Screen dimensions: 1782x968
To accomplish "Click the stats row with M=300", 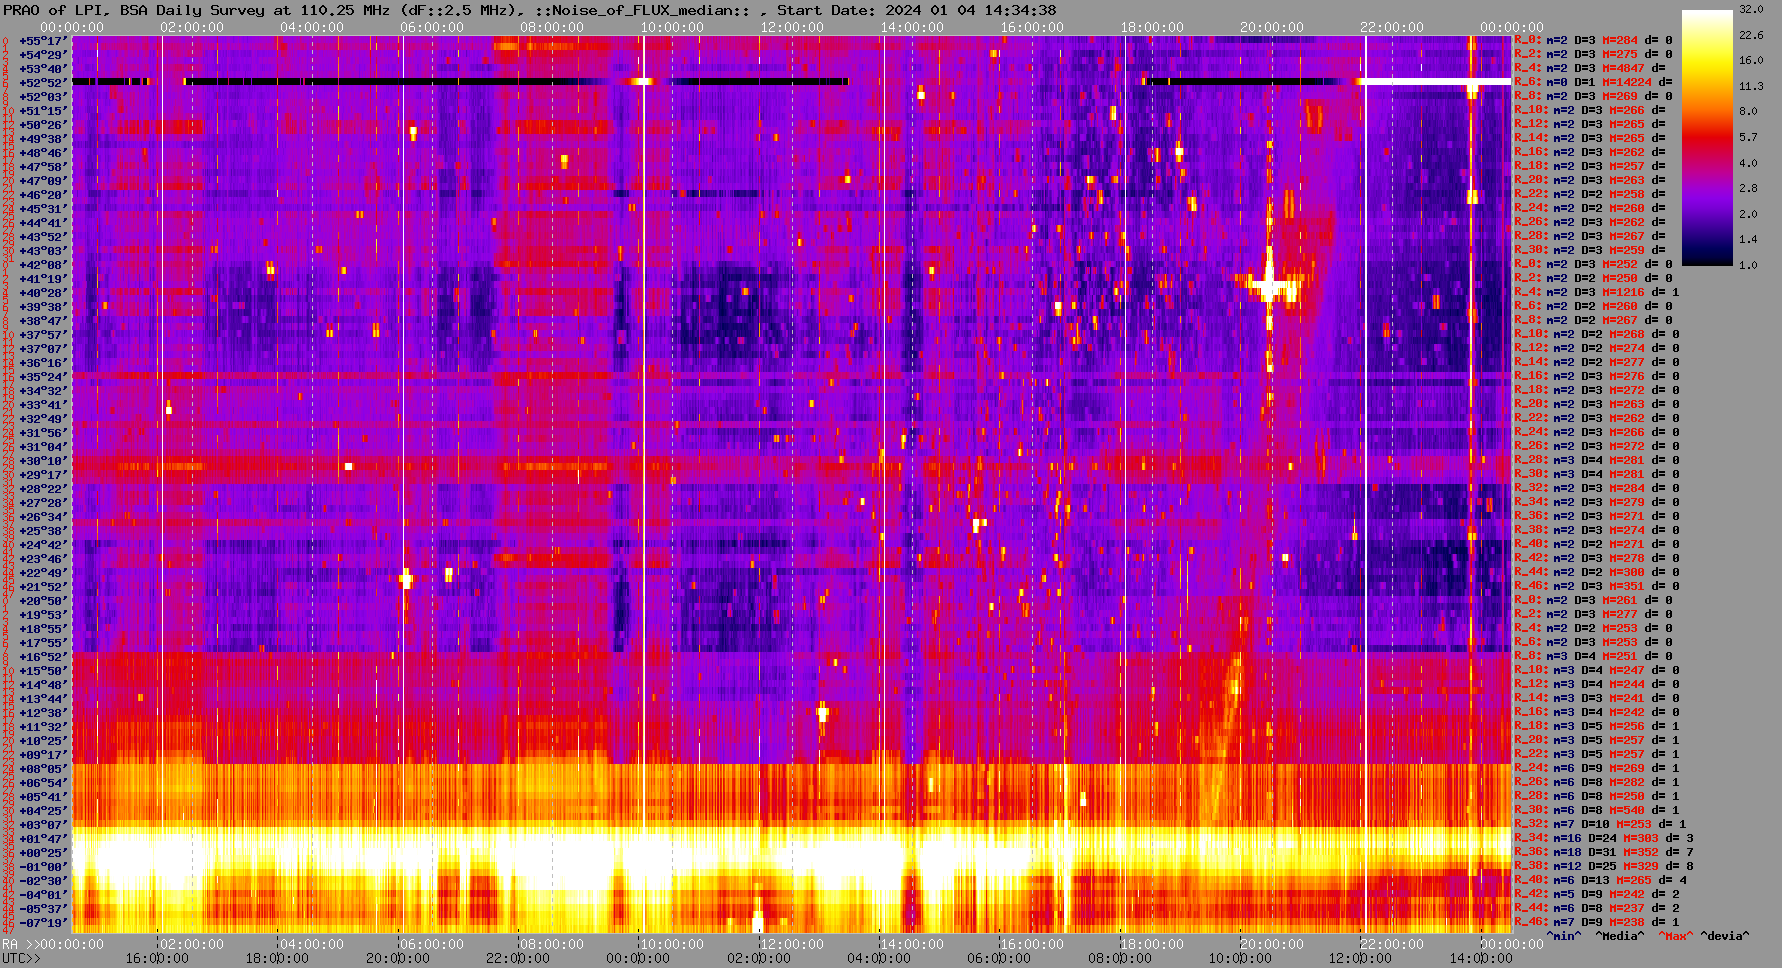I will pyautogui.click(x=1597, y=572).
